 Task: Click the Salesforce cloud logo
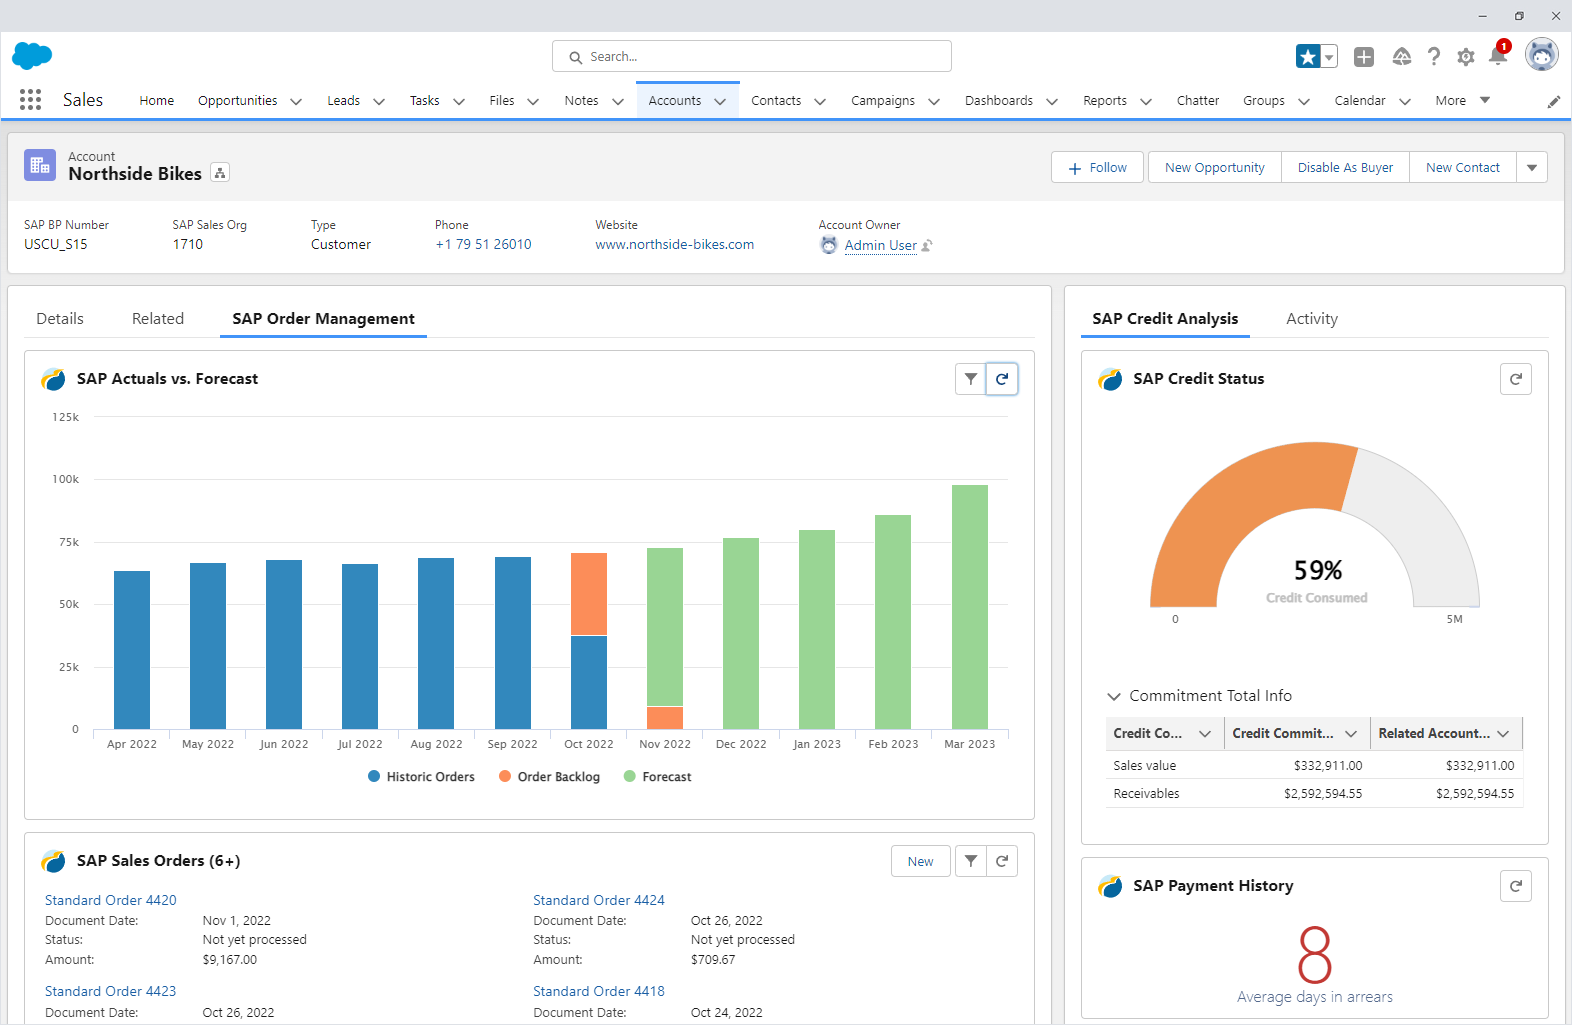point(32,56)
